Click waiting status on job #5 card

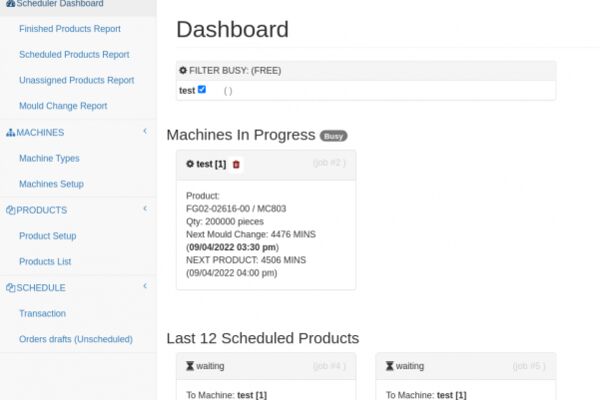[x=410, y=366]
